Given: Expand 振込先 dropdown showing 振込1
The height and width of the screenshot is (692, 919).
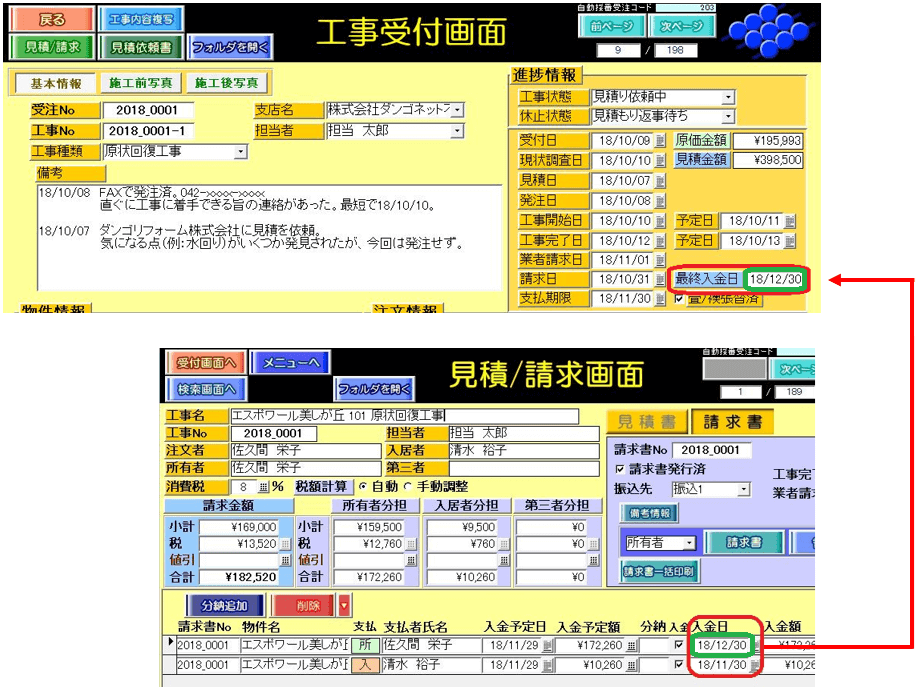Looking at the screenshot, I should coord(743,489).
